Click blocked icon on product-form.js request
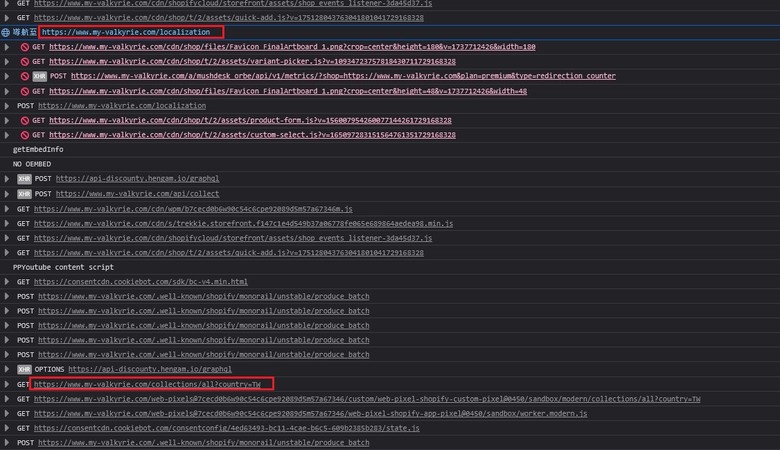This screenshot has height=450, width=780. (24, 120)
